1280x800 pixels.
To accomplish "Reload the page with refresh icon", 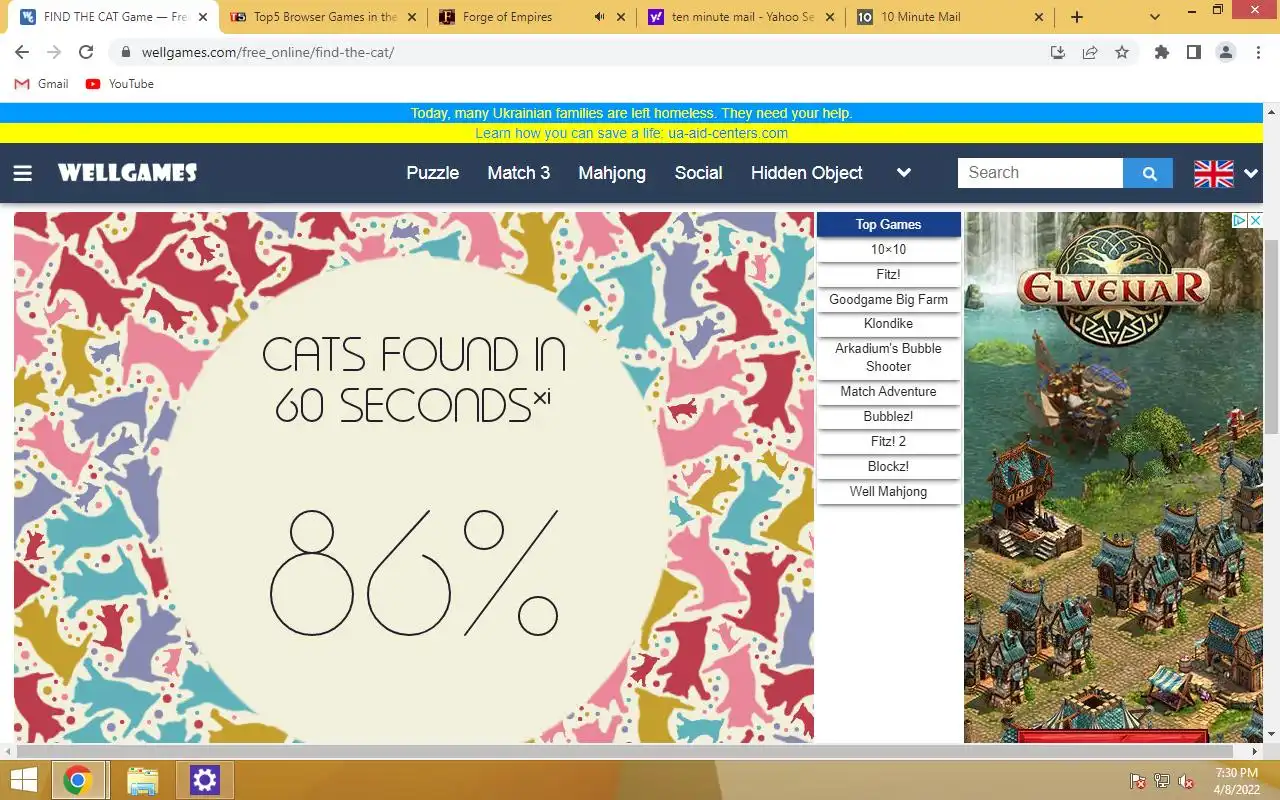I will pyautogui.click(x=86, y=52).
